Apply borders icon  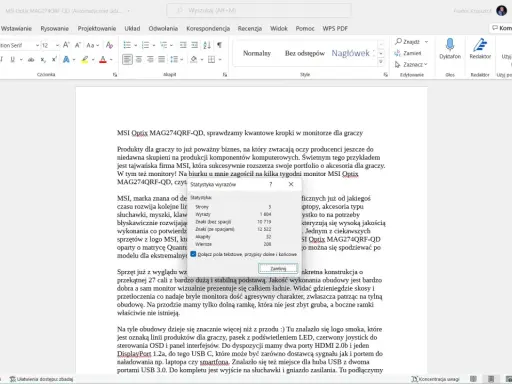coord(211,60)
